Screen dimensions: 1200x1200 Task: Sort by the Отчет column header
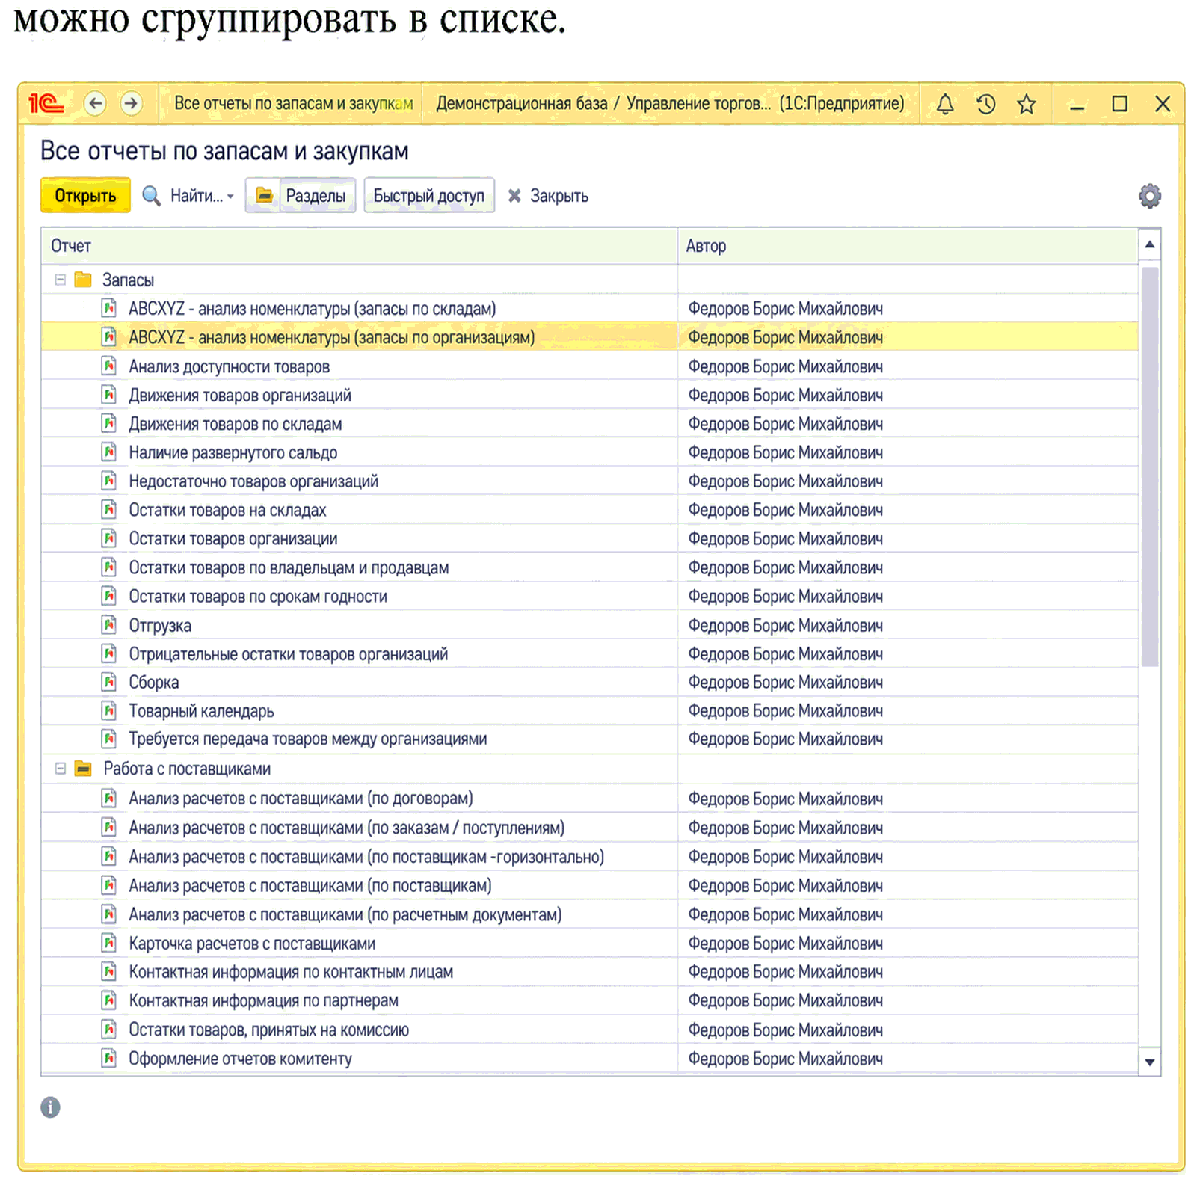click(x=359, y=246)
